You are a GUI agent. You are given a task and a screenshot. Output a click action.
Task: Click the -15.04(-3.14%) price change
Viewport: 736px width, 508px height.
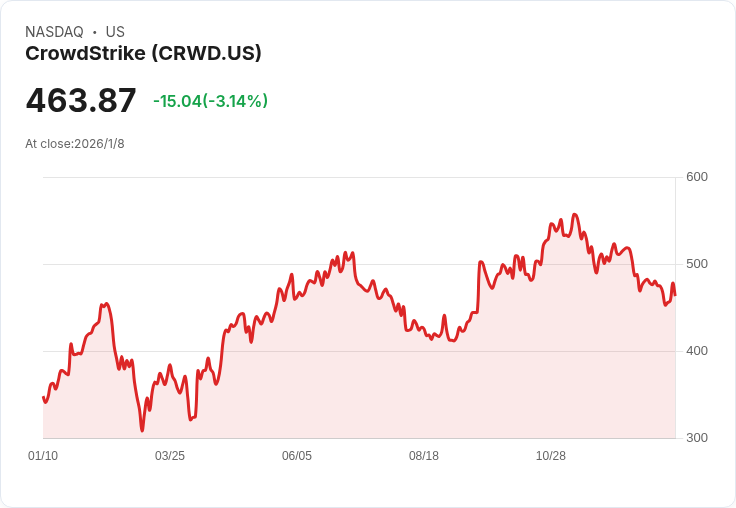pyautogui.click(x=210, y=101)
